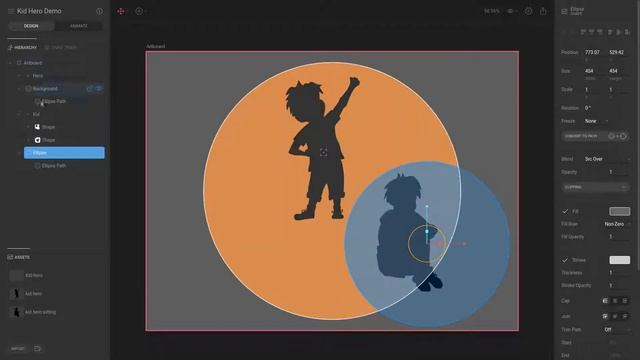Toggle the Fill checkbox

point(565,211)
